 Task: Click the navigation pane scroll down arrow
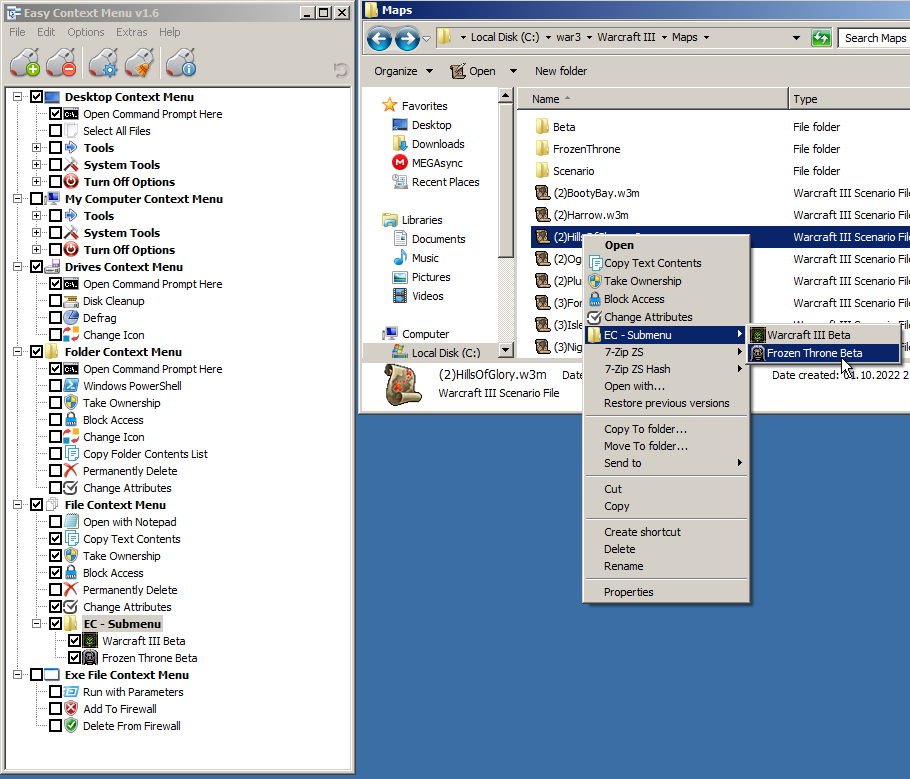point(505,349)
